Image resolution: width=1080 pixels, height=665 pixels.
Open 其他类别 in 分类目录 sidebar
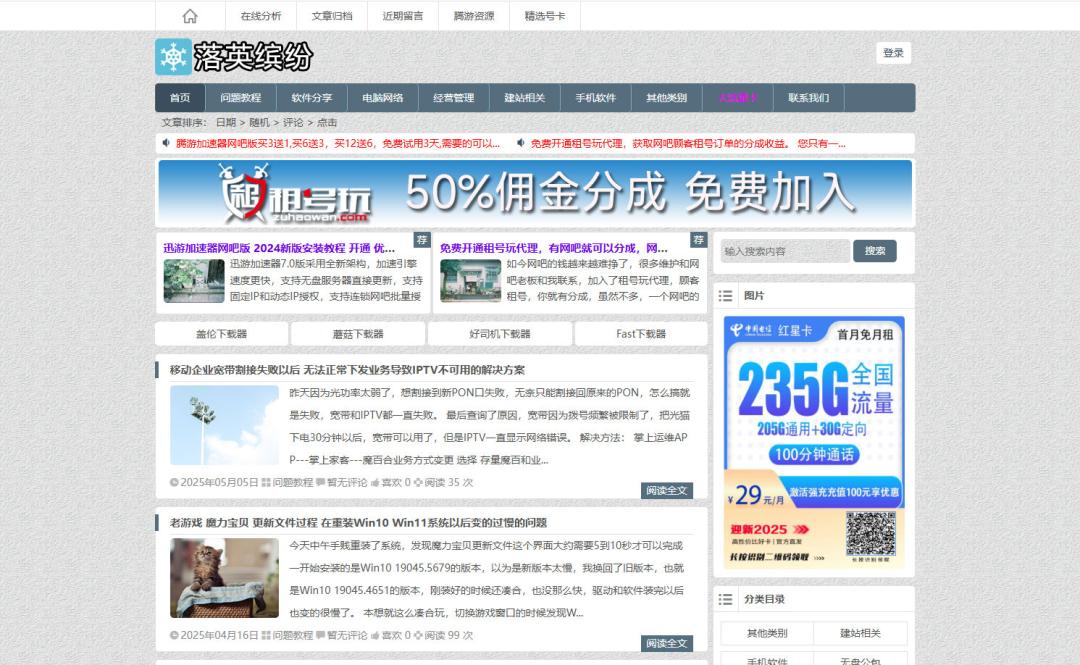tap(767, 633)
